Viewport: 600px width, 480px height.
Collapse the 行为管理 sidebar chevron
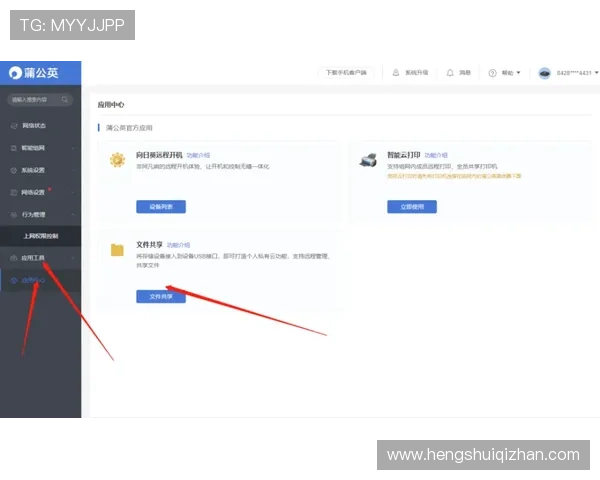[x=73, y=215]
